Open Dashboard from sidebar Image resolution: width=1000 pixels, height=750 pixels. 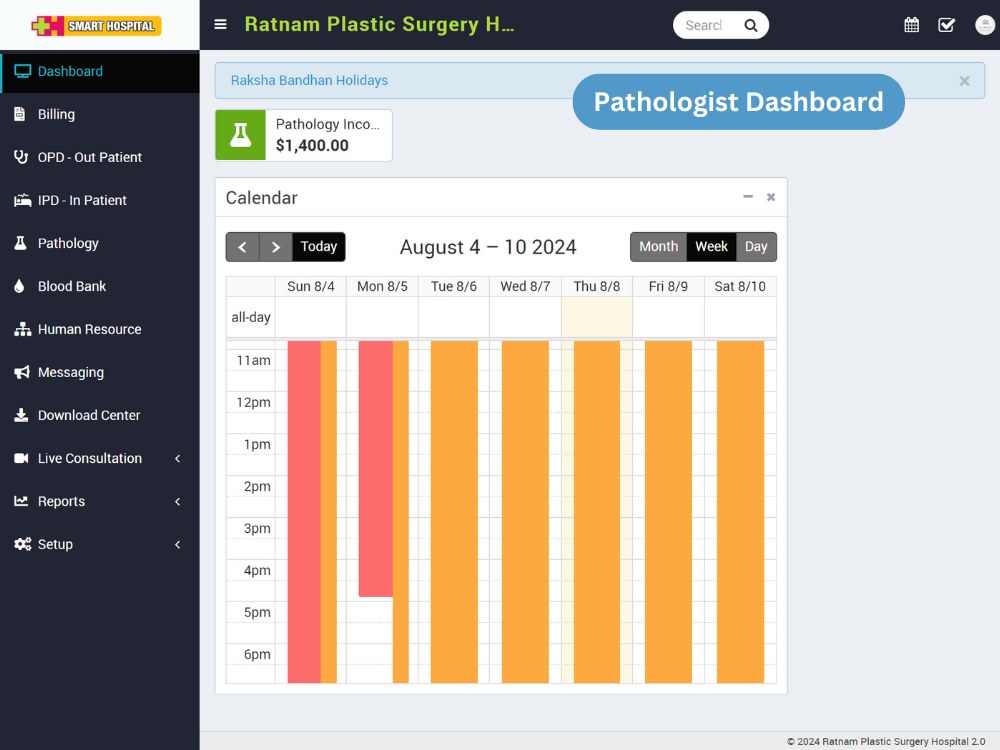click(99, 71)
